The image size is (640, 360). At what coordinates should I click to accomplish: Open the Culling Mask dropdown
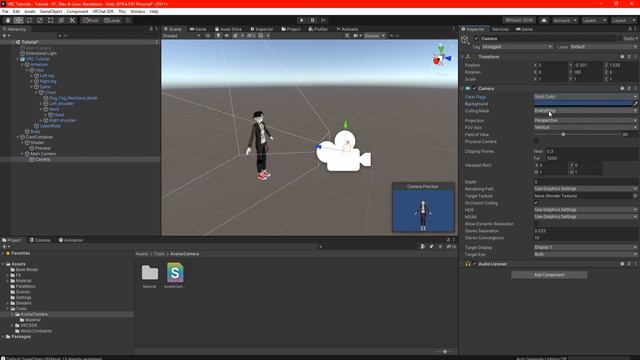tap(585, 111)
